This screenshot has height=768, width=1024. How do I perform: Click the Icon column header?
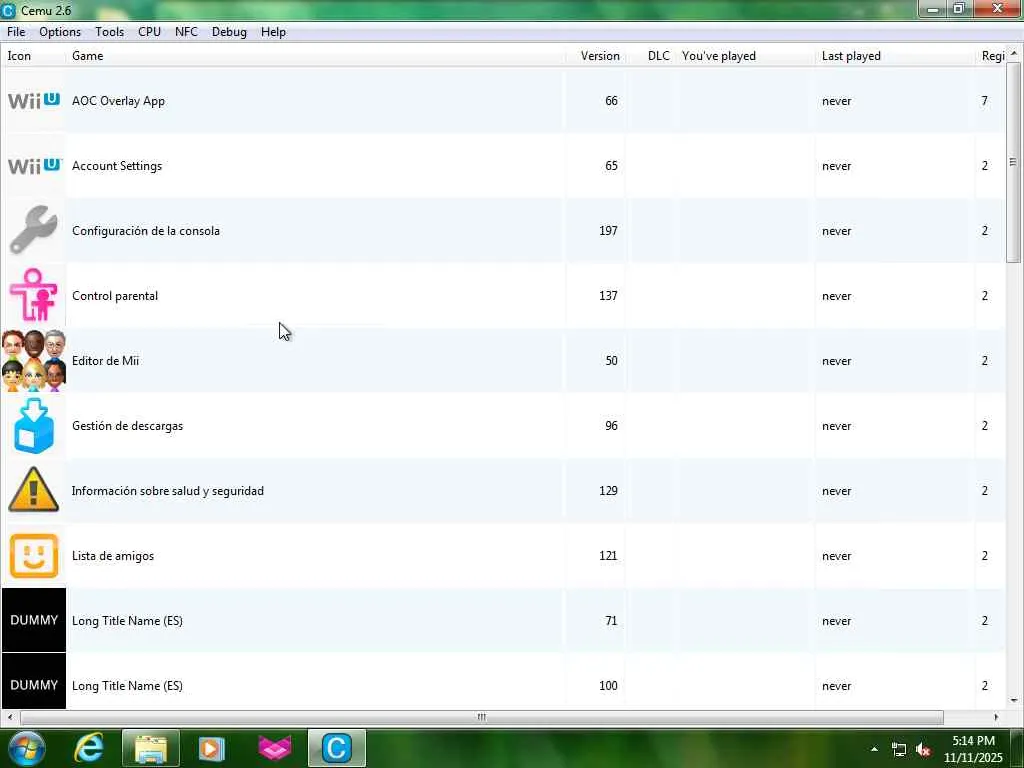click(34, 56)
